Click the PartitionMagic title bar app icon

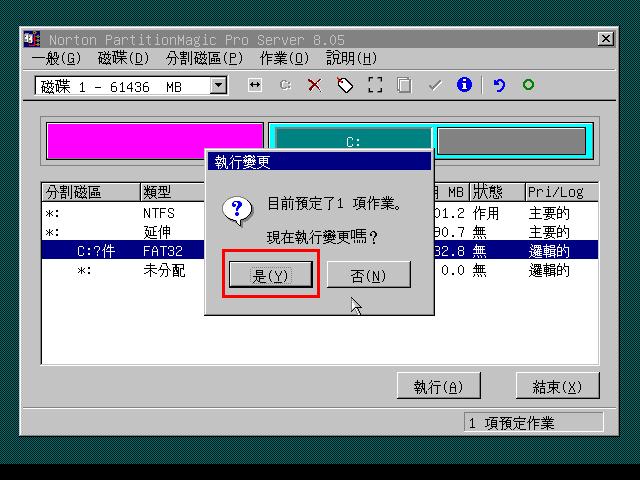[x=32, y=39]
